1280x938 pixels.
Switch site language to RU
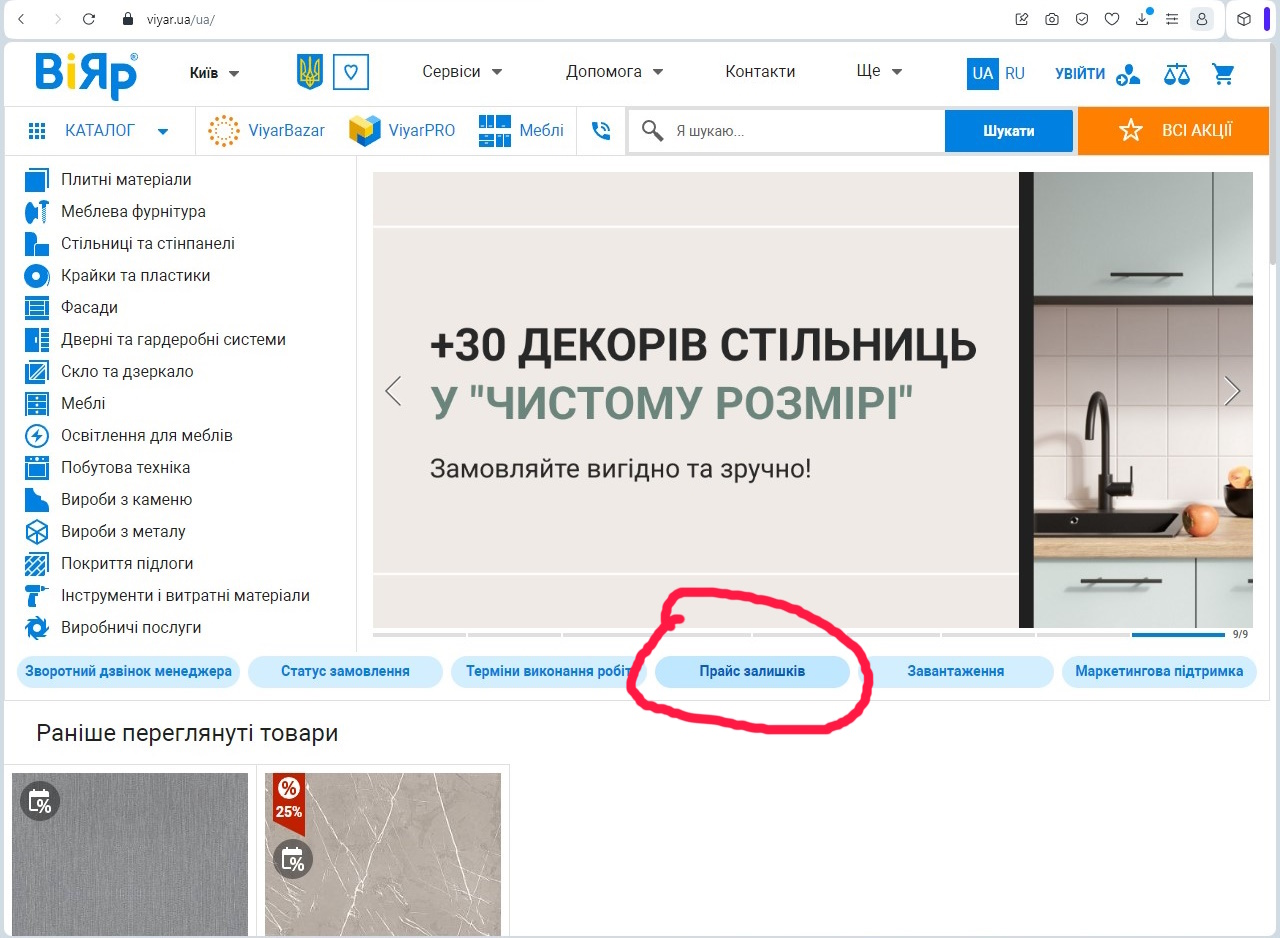pyautogui.click(x=1015, y=73)
